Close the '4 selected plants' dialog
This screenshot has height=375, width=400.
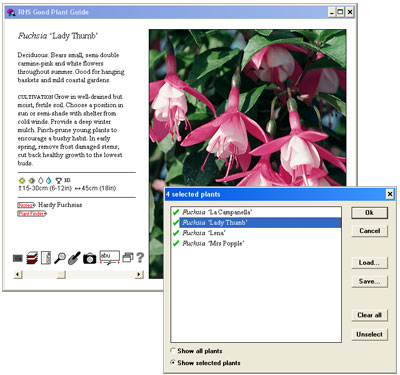tap(390, 194)
